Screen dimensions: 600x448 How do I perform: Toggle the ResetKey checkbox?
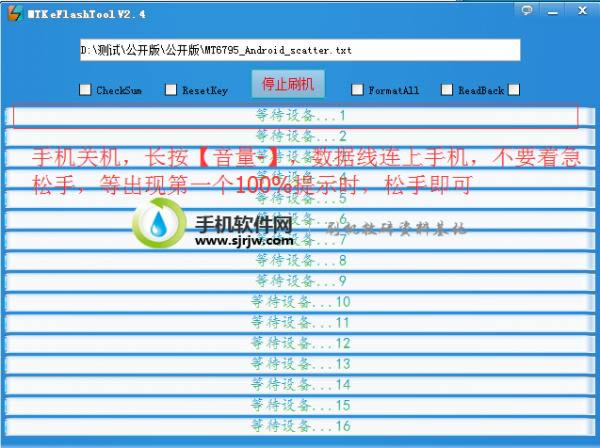171,90
